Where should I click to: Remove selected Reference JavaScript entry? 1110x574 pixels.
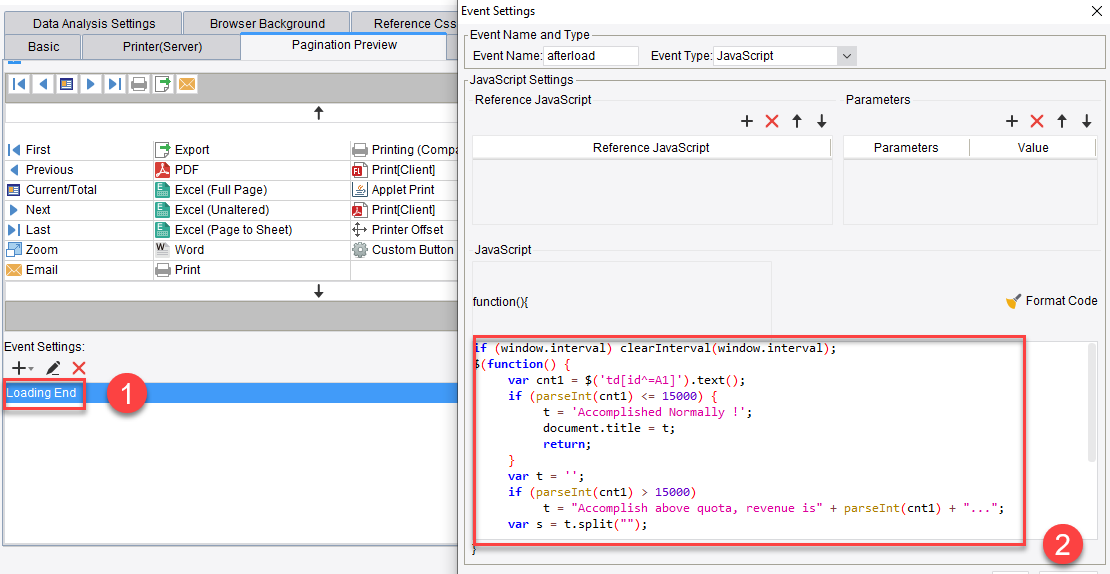772,122
